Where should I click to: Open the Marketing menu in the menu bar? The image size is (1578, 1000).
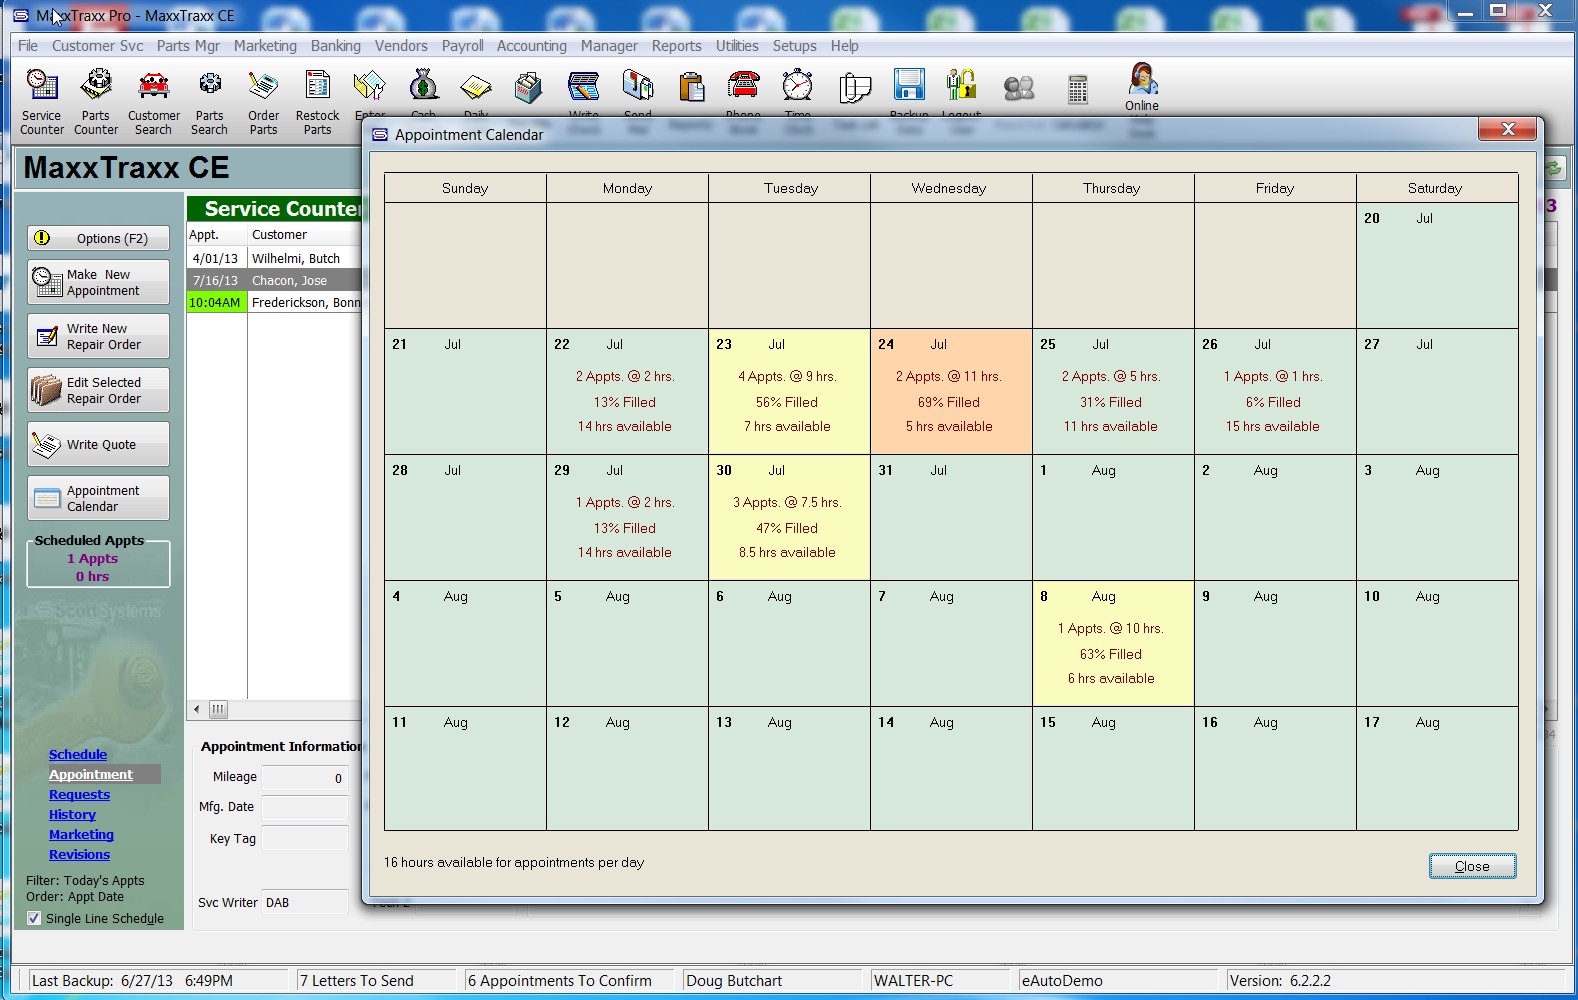(265, 46)
